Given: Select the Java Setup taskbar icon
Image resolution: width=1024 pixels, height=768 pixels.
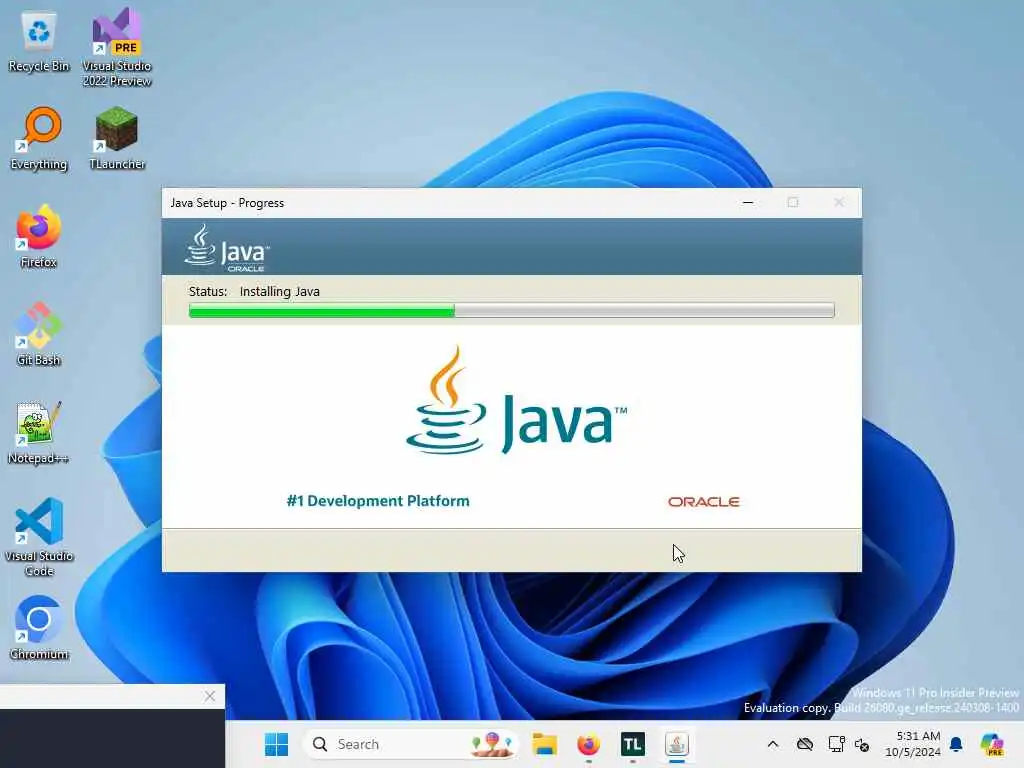Looking at the screenshot, I should coord(677,744).
